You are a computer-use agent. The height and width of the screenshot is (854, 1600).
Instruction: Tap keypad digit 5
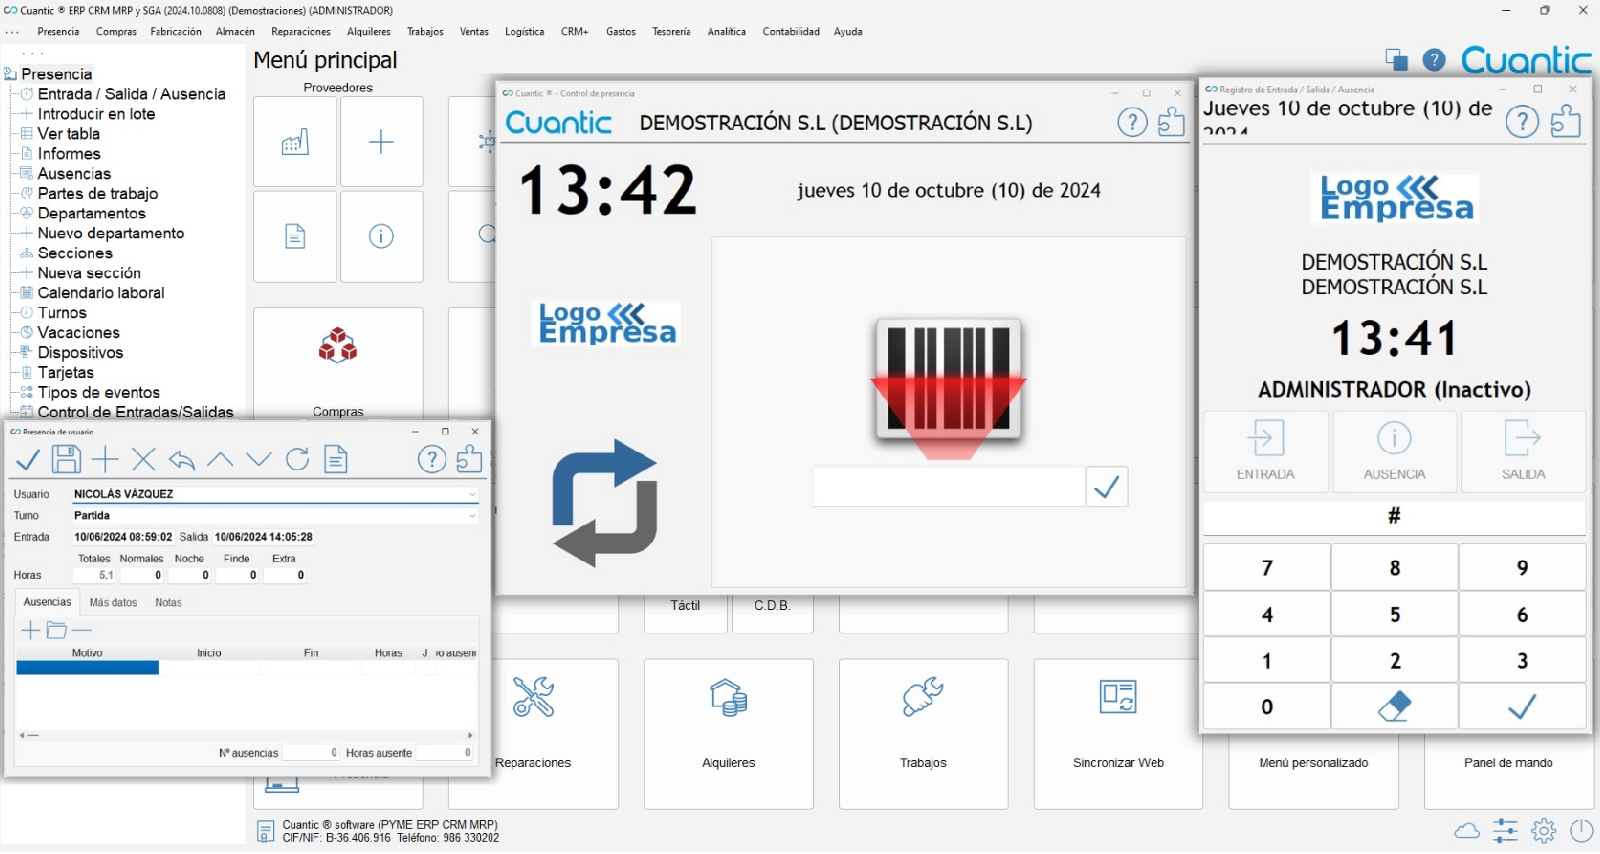coord(1394,614)
